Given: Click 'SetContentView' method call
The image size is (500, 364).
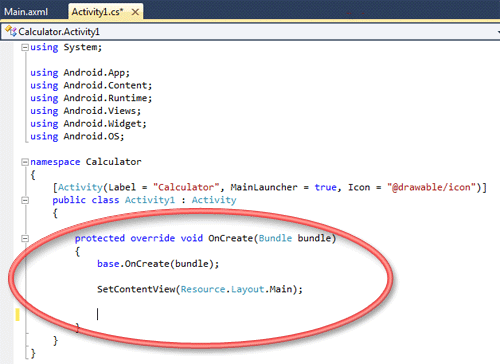Looking at the screenshot, I should (136, 289).
